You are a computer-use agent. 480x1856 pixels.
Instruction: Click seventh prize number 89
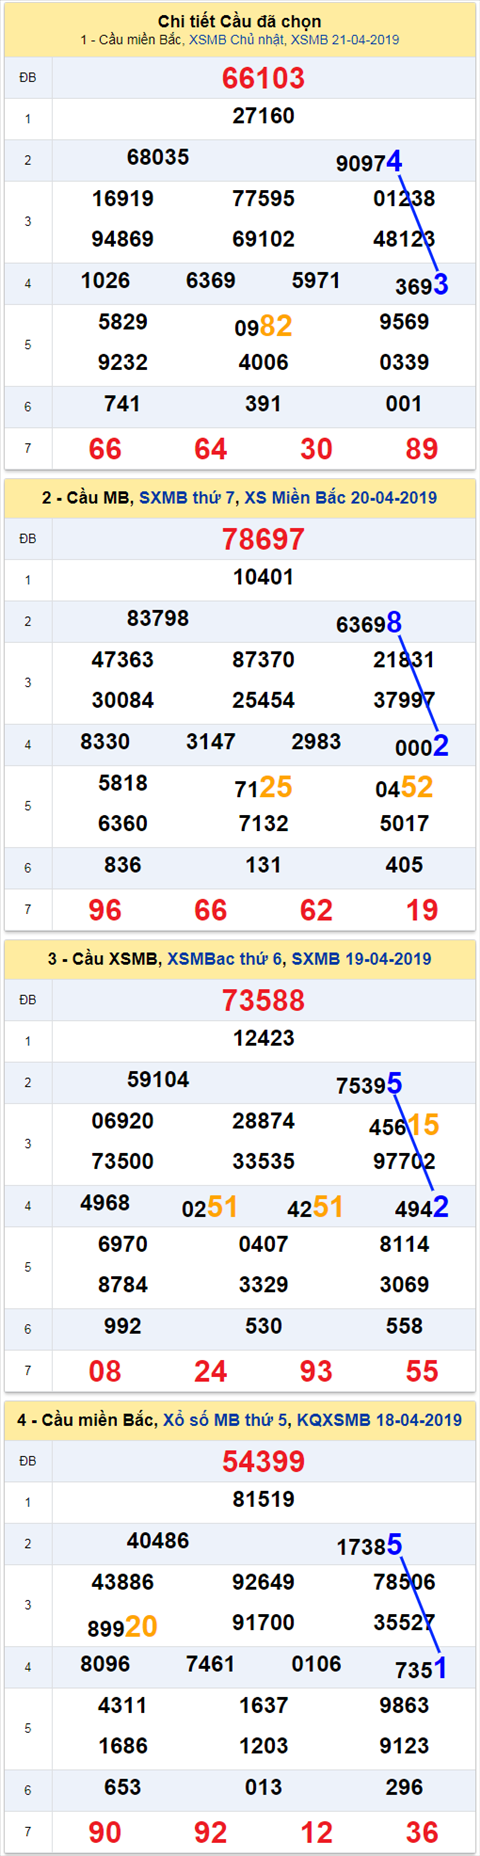tap(422, 449)
